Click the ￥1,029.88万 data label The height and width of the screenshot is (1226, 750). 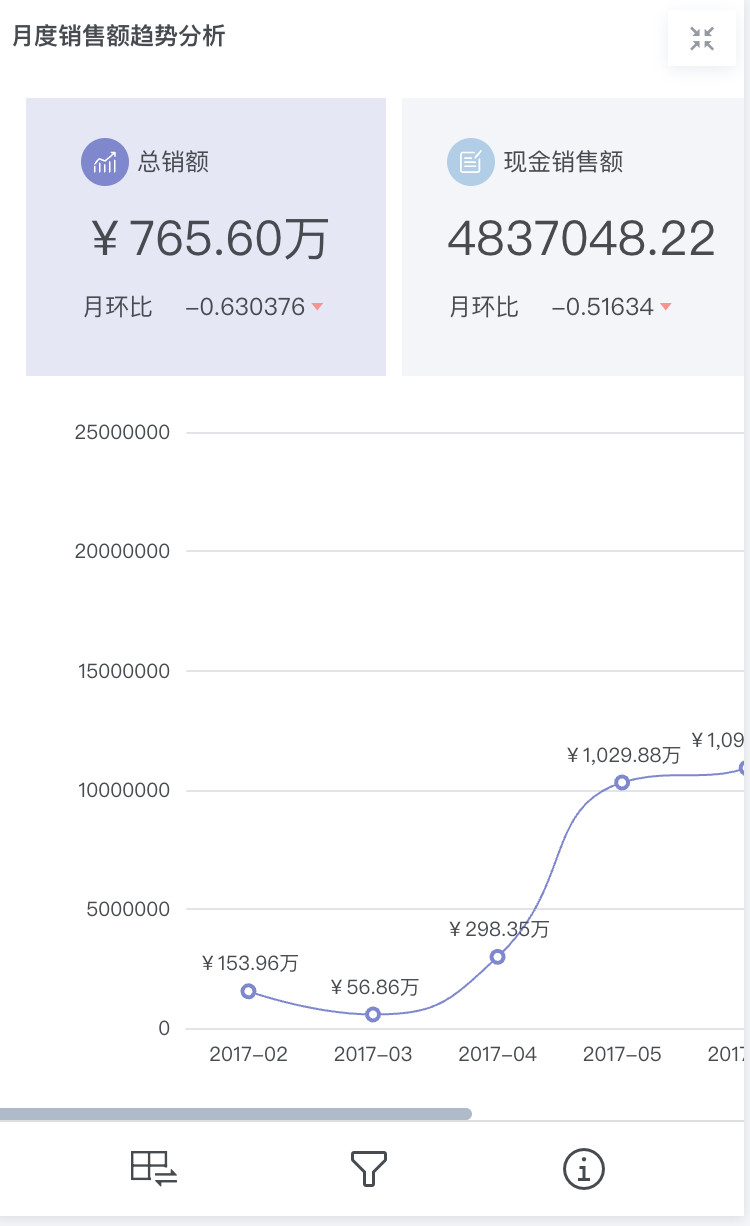pyautogui.click(x=623, y=755)
